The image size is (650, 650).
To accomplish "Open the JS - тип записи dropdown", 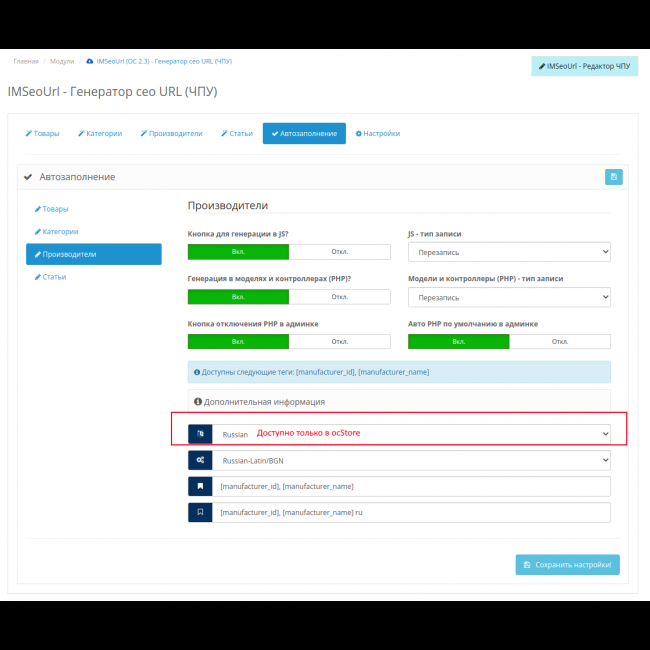I will coord(509,253).
